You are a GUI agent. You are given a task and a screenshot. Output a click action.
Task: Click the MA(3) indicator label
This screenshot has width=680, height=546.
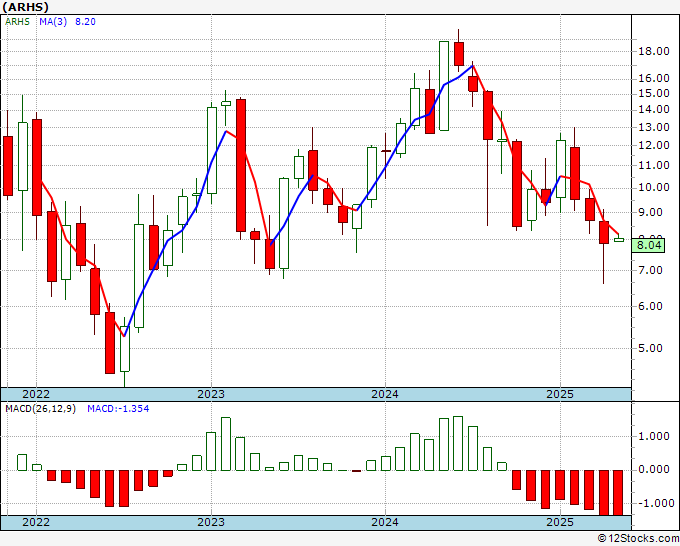[53, 22]
